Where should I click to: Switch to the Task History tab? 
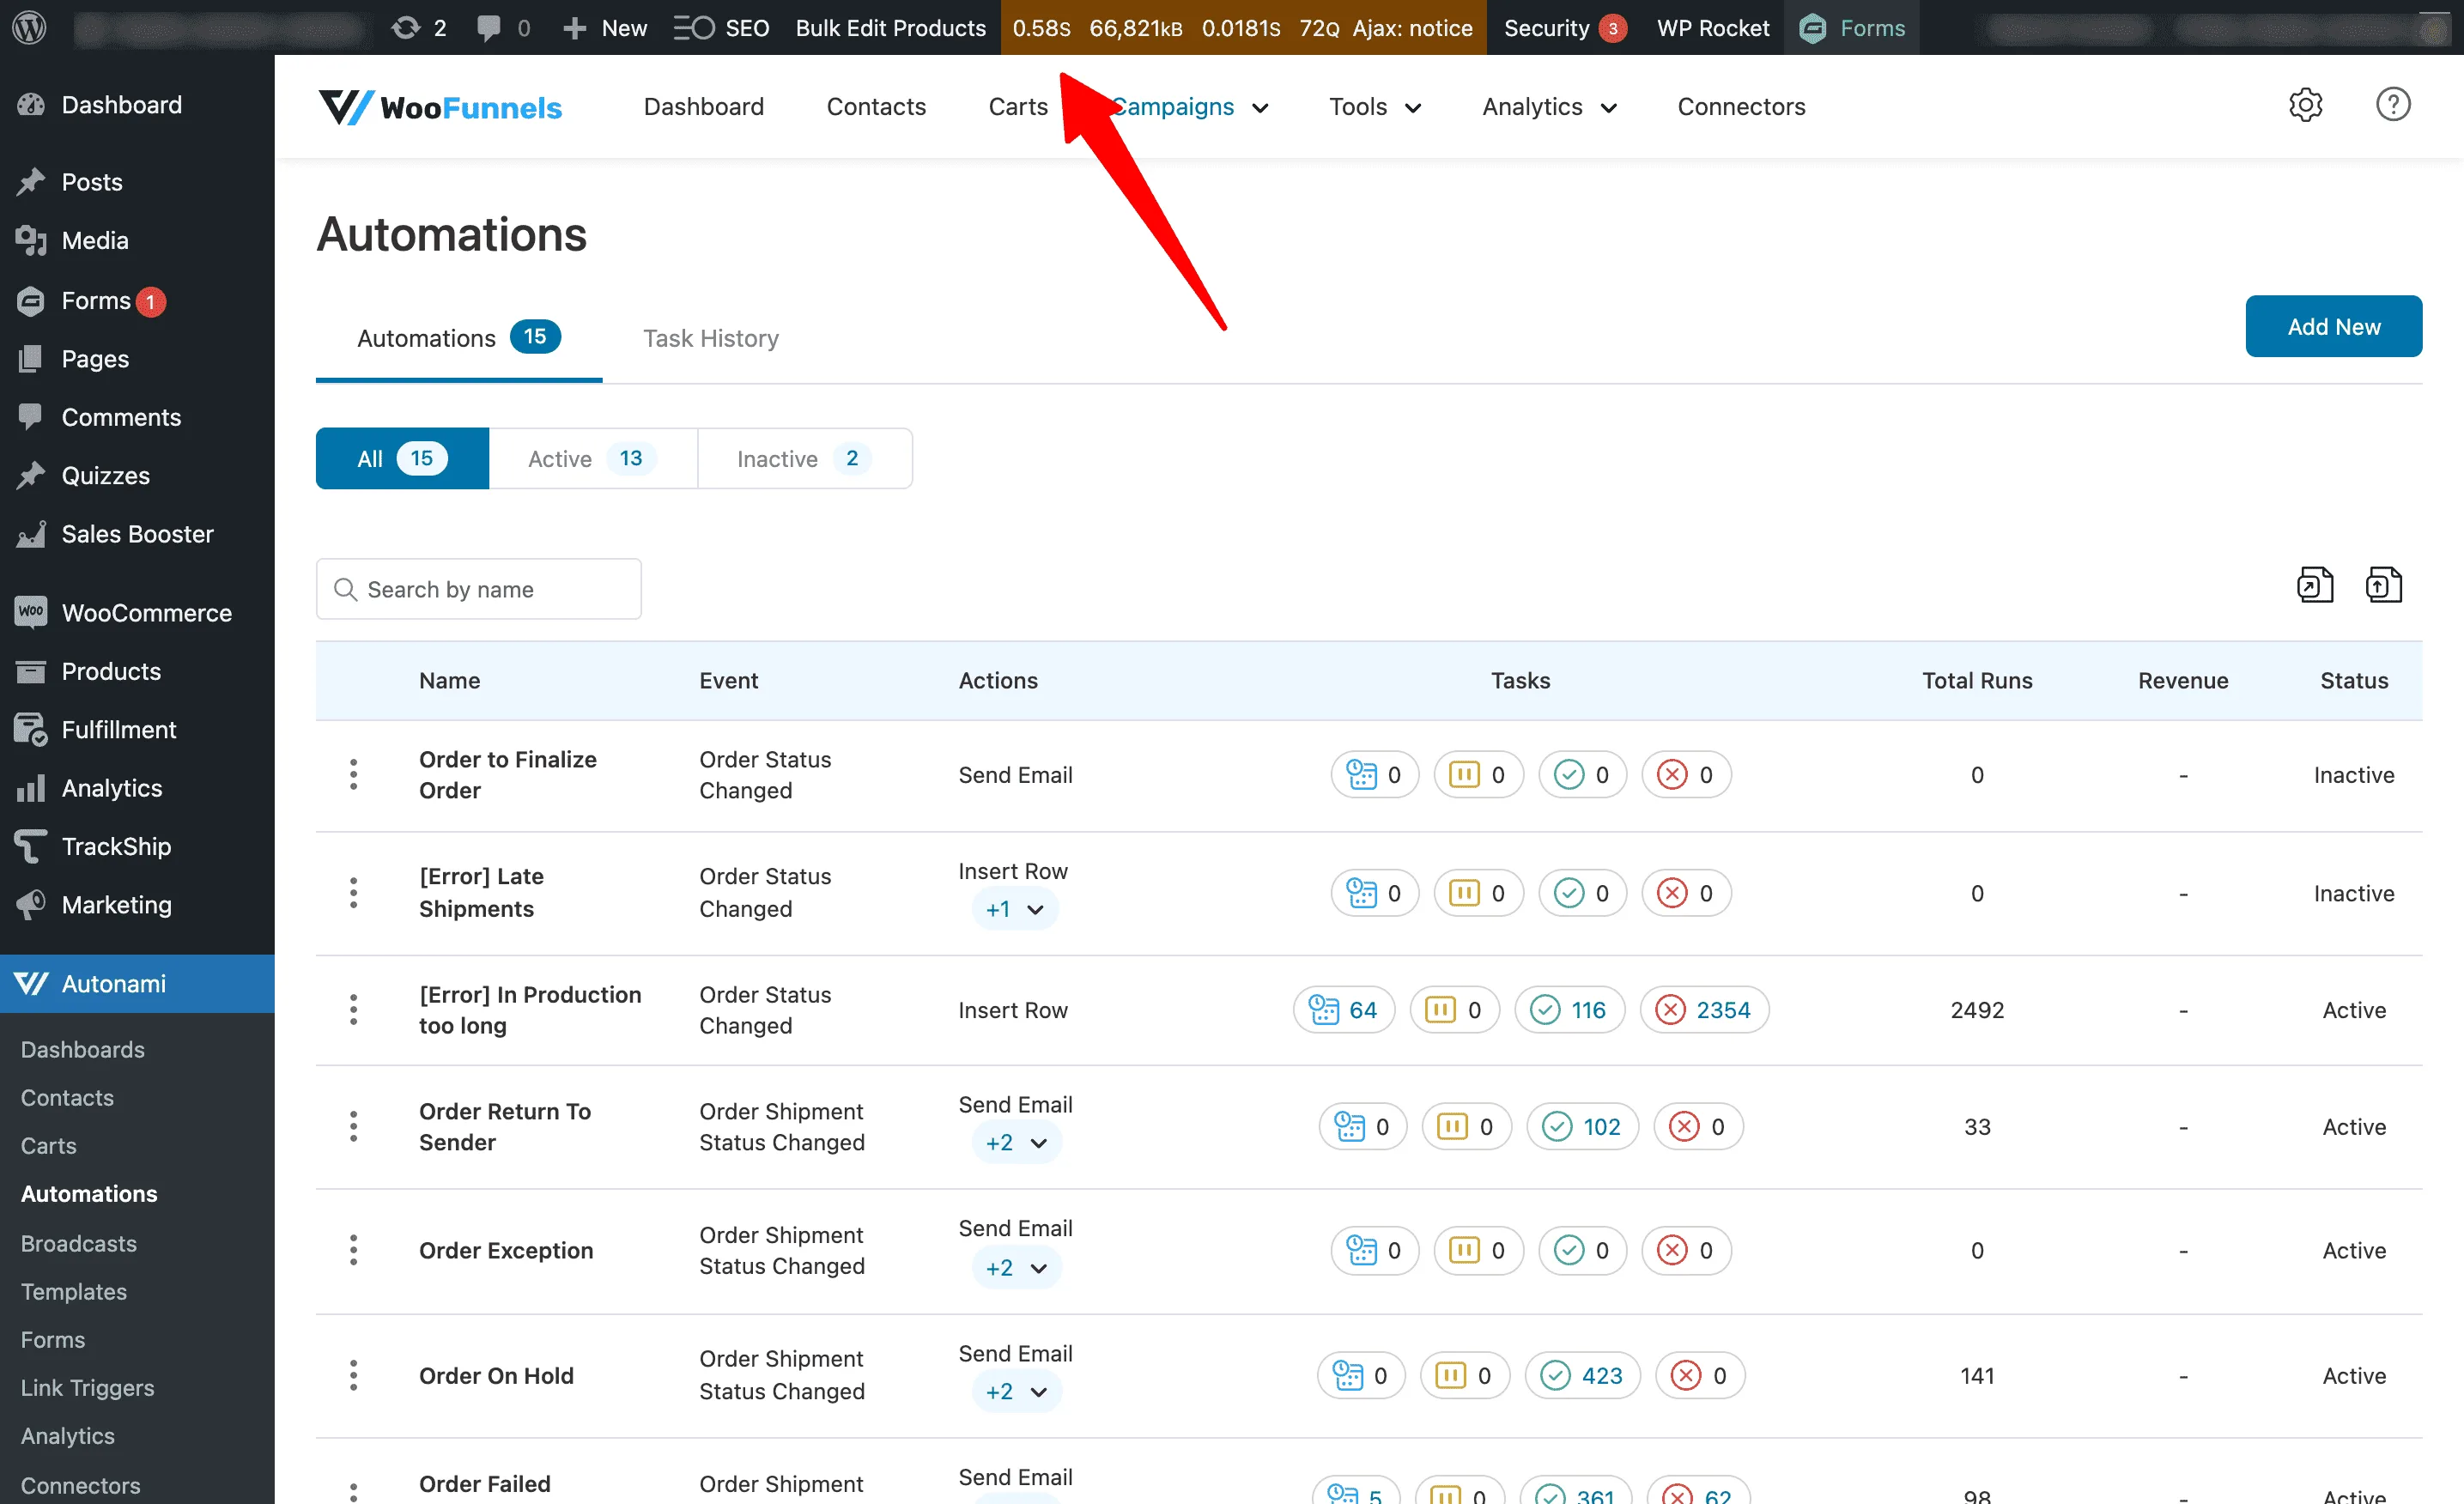(x=710, y=338)
